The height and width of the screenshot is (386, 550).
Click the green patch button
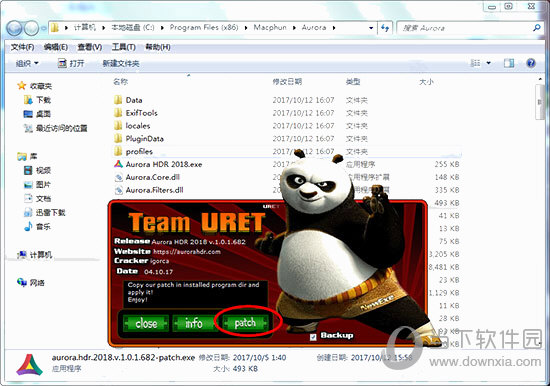[245, 322]
